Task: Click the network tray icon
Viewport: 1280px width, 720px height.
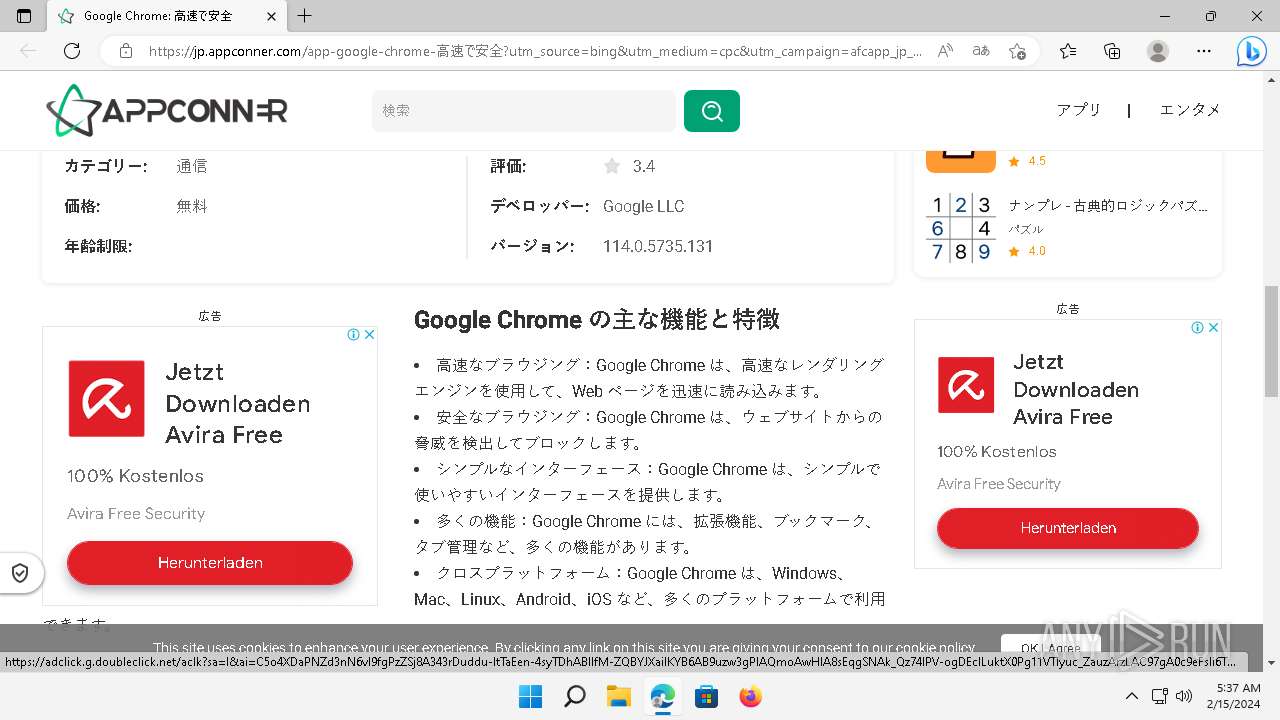Action: (1160, 696)
